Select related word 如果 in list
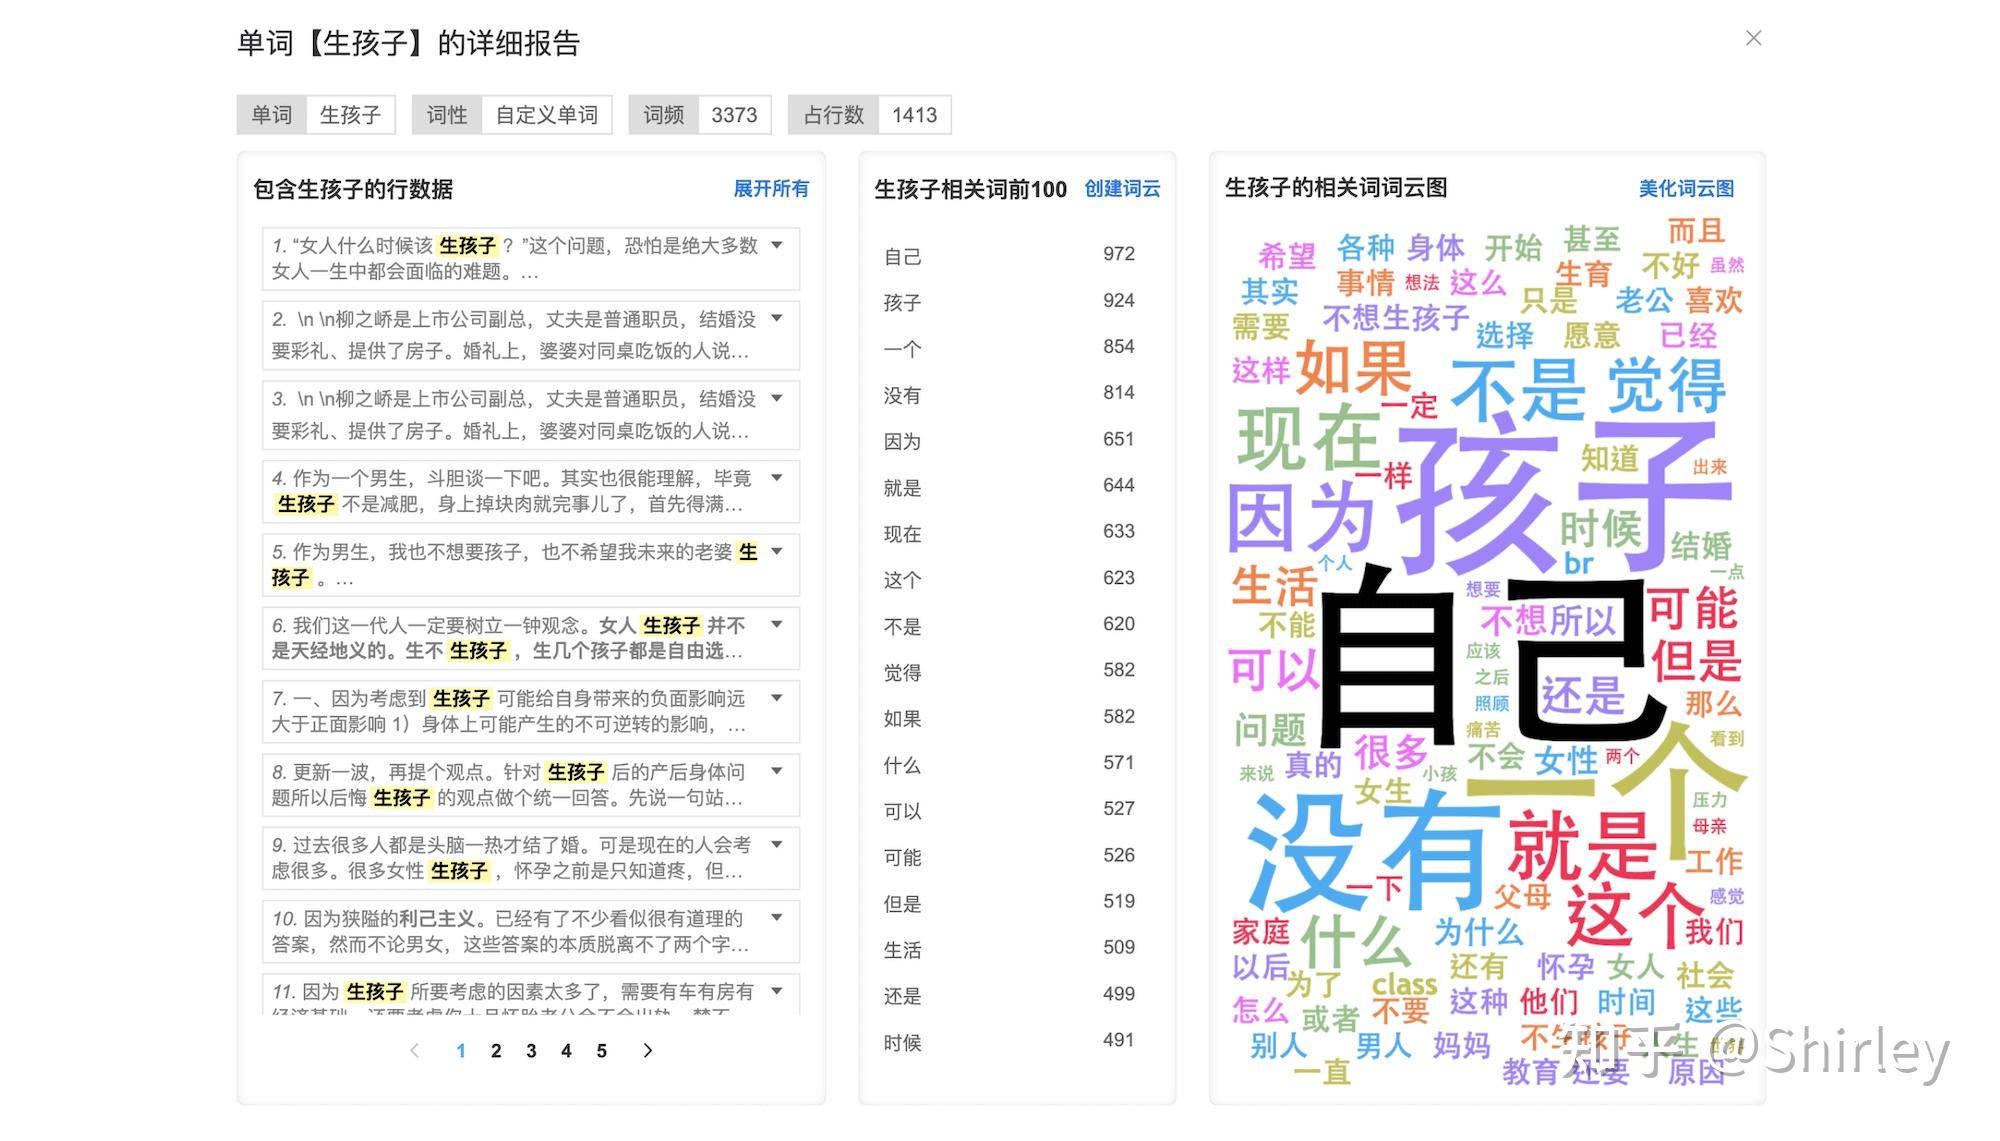This screenshot has height=1141, width=2000. pyautogui.click(x=902, y=719)
